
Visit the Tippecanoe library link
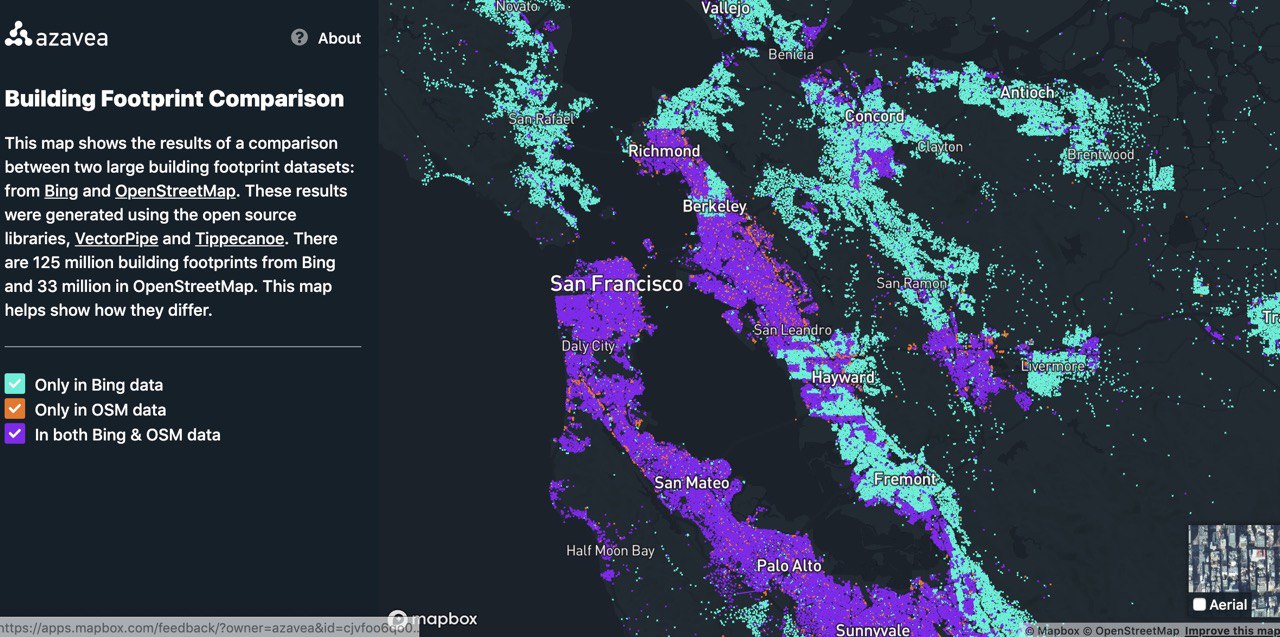click(239, 239)
